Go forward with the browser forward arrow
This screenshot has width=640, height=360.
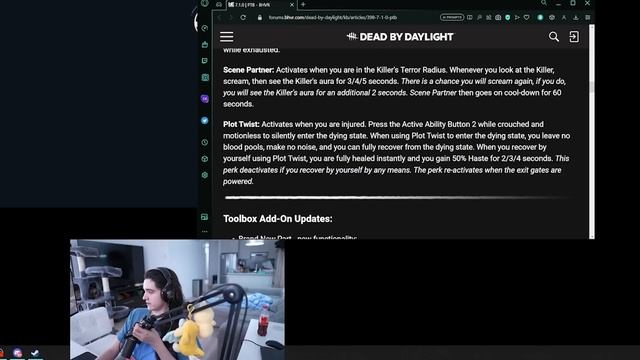tap(231, 18)
